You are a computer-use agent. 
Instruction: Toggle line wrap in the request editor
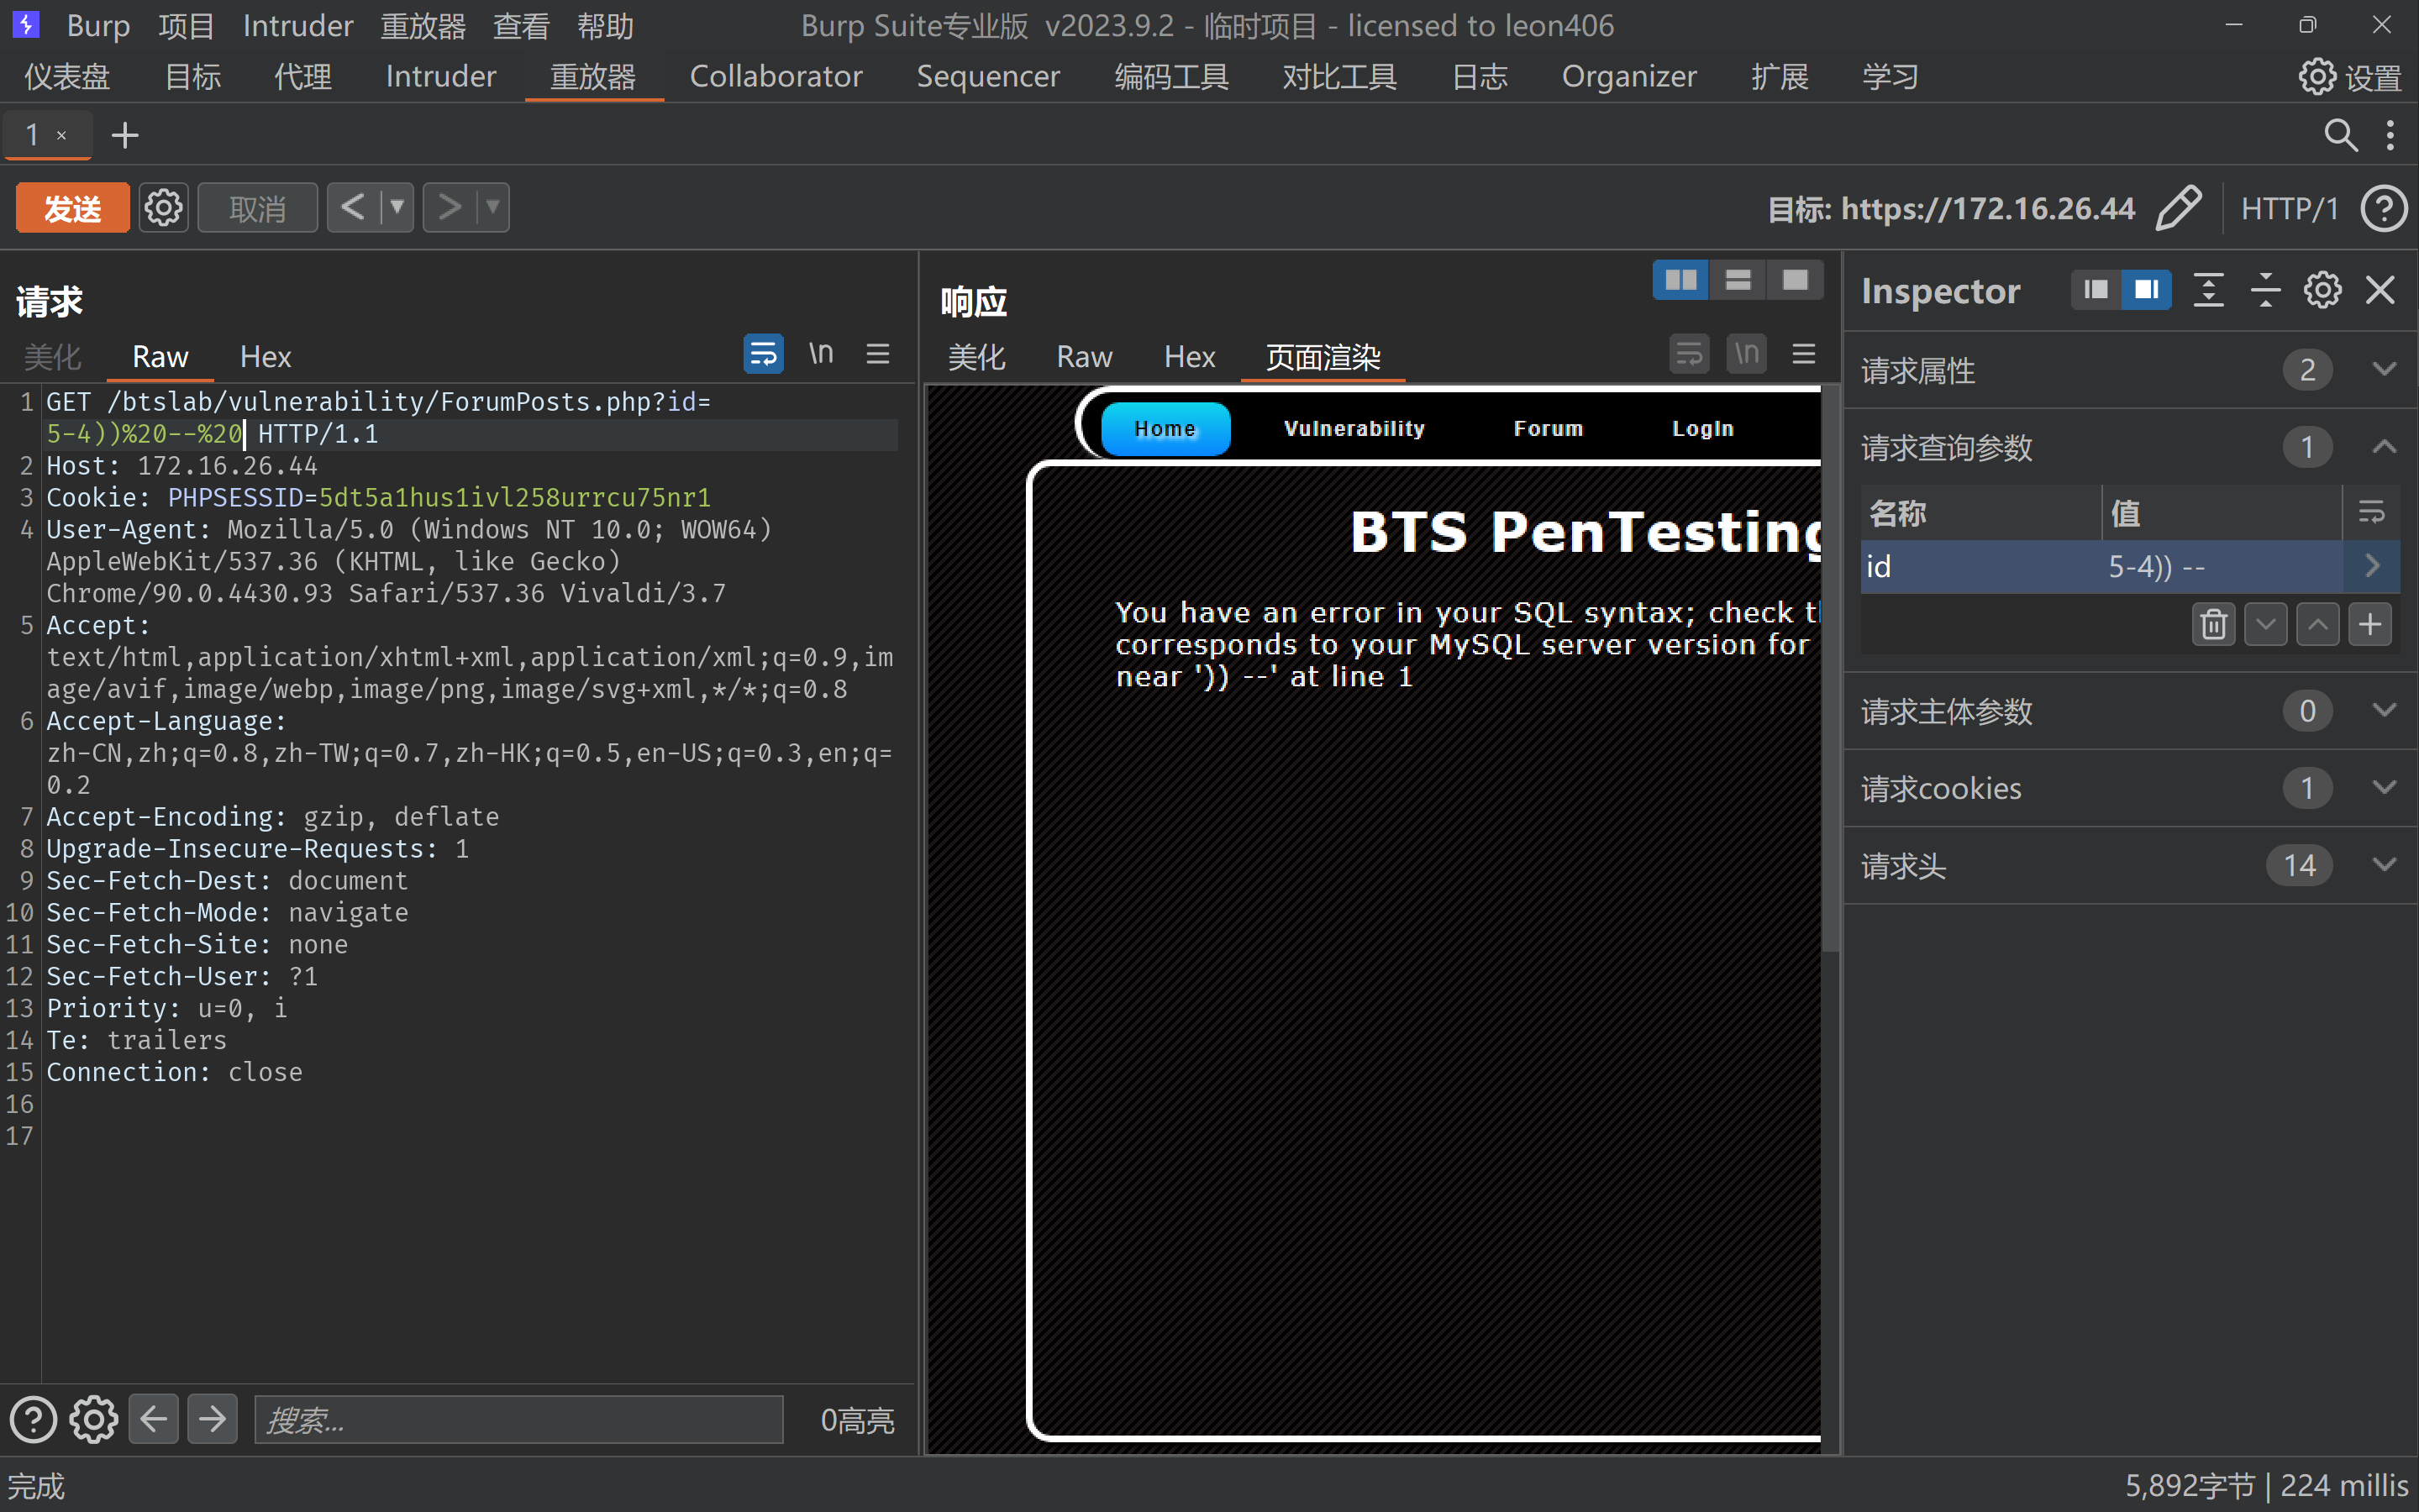[x=763, y=354]
